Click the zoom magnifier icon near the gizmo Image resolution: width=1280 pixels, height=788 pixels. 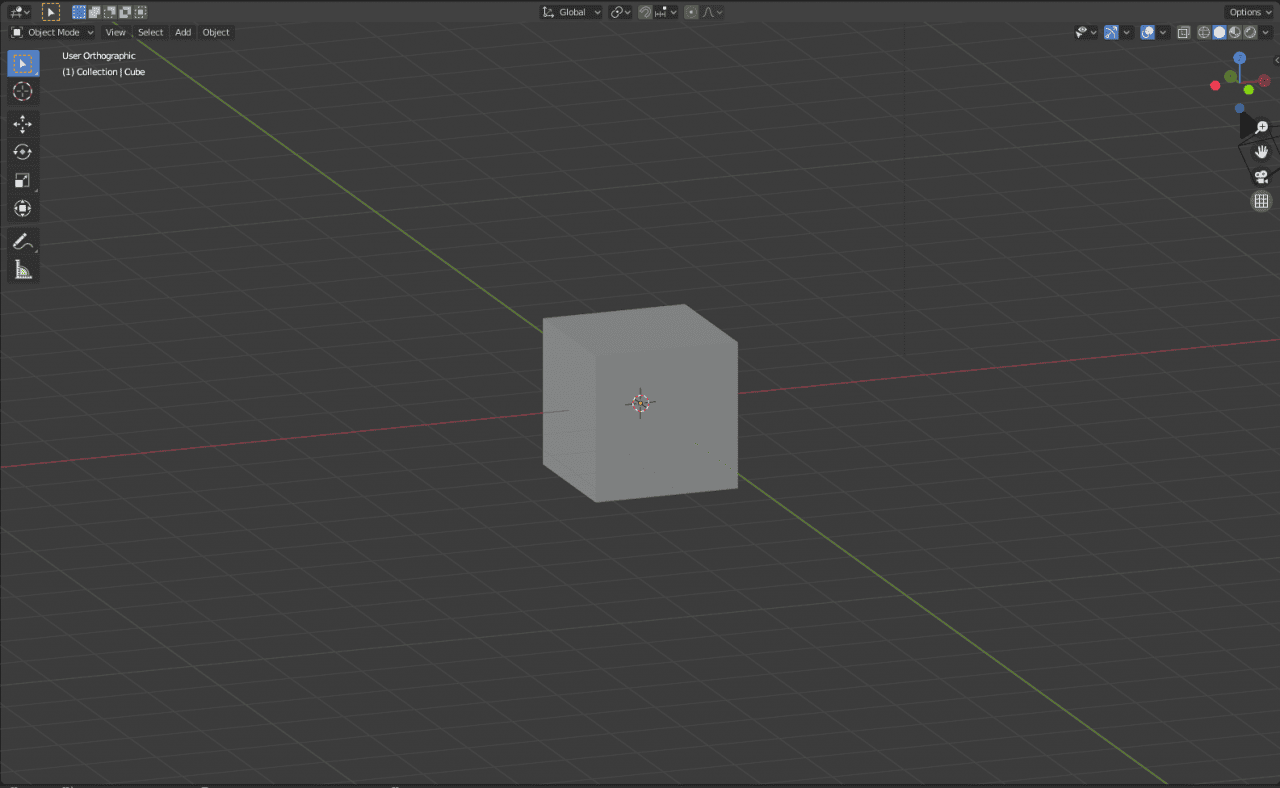point(1261,127)
